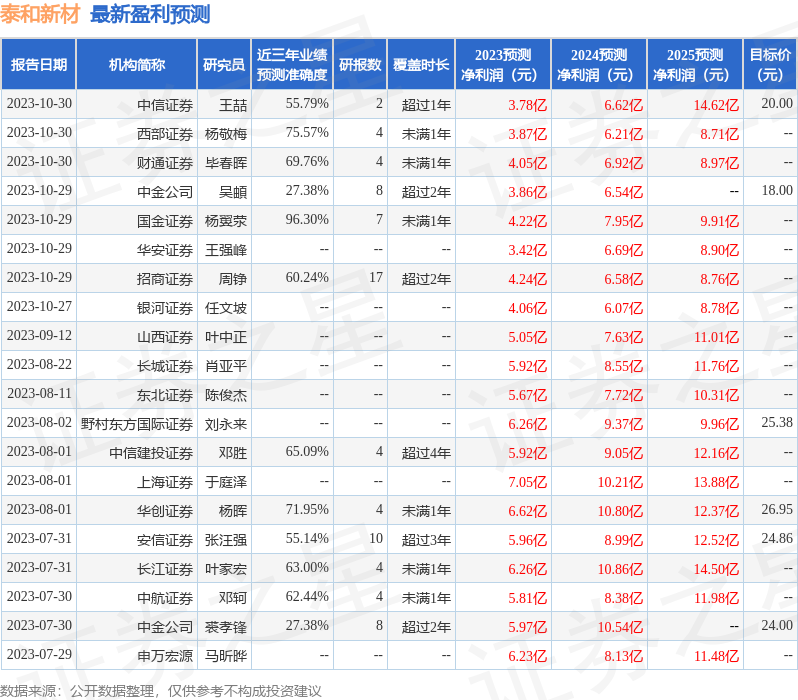Click analyst name 周铮

(x=233, y=279)
